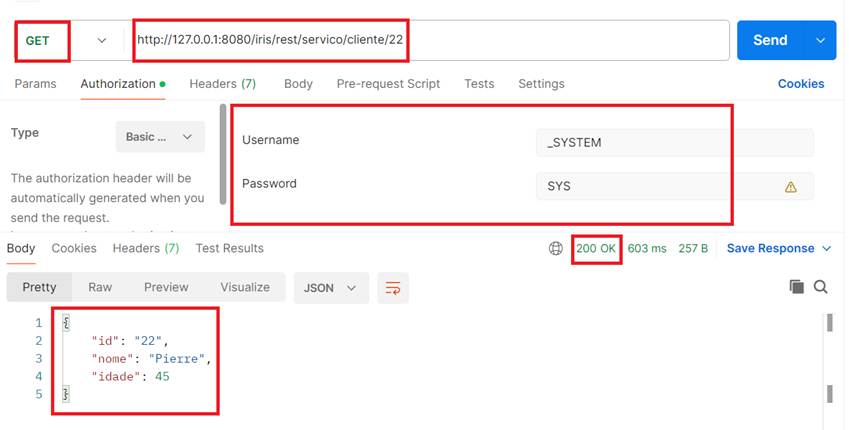Click the copy response body icon

(797, 287)
